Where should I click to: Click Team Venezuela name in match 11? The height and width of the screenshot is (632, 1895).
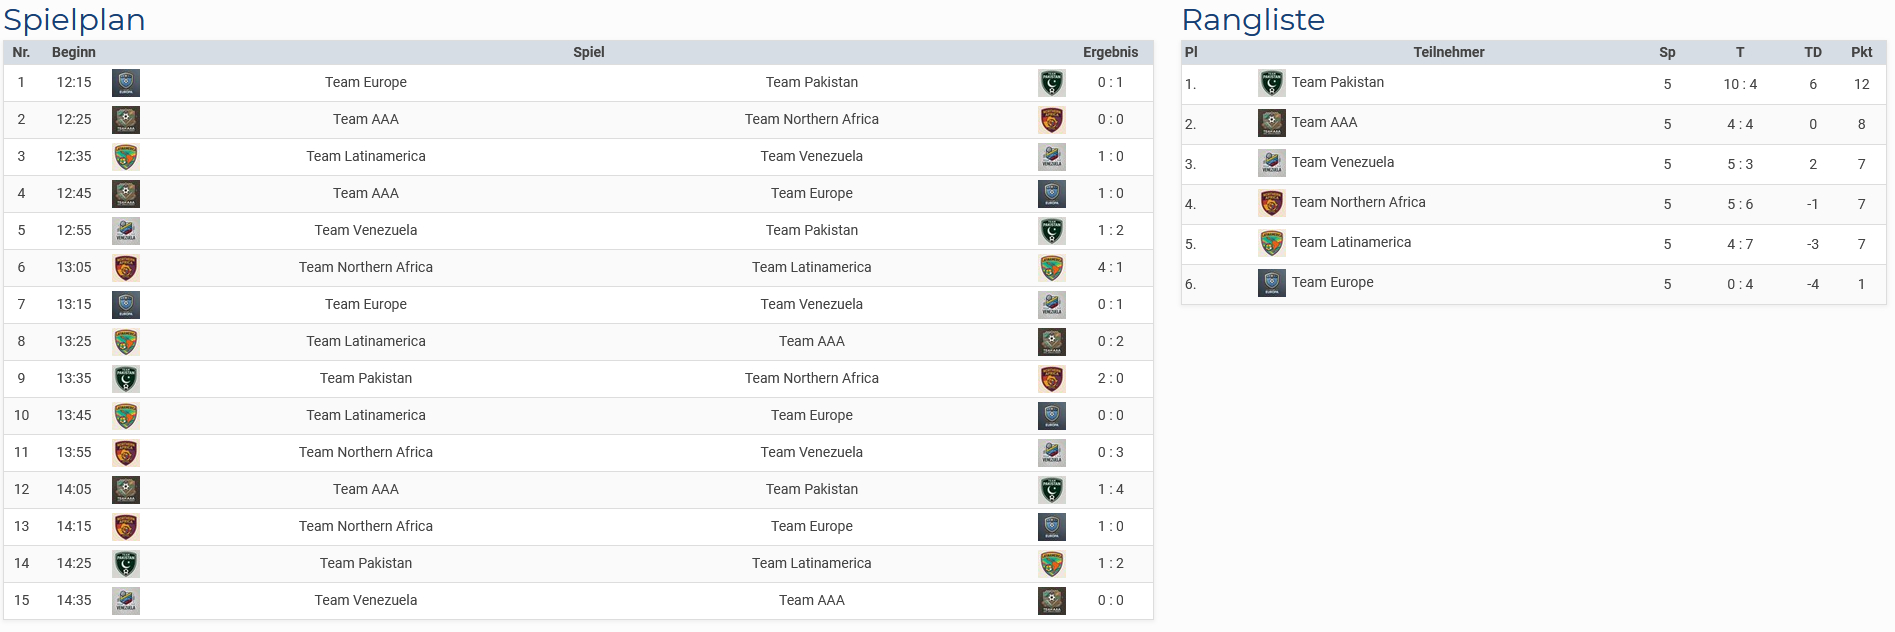point(811,452)
